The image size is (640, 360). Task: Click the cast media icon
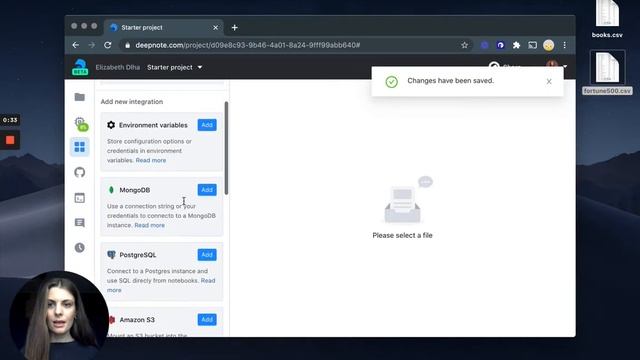(x=532, y=45)
